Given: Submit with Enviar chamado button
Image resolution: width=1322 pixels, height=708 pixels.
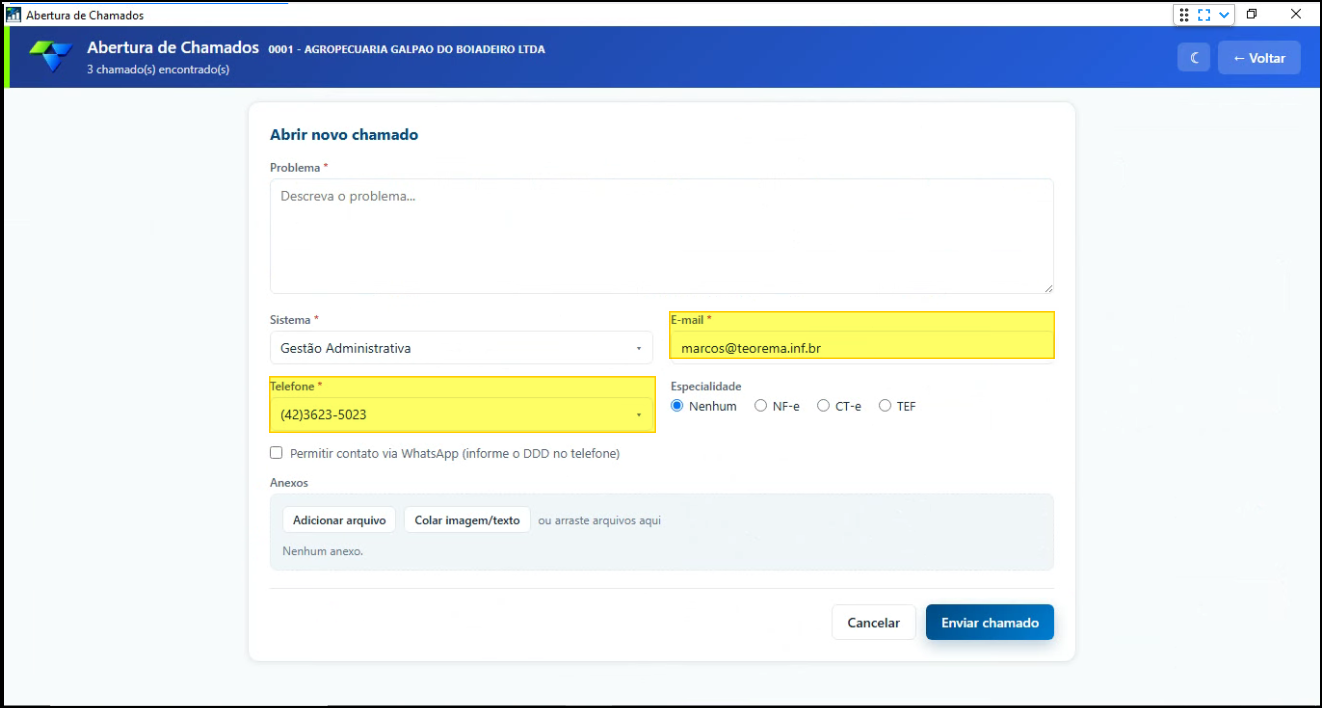Looking at the screenshot, I should 990,622.
